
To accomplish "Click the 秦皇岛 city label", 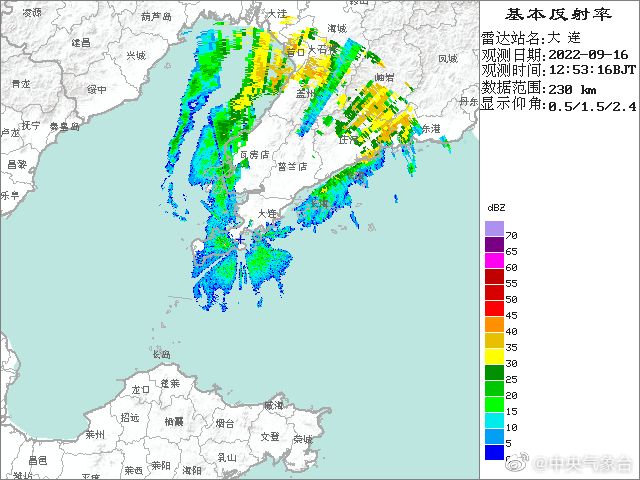I will pyautogui.click(x=64, y=127).
